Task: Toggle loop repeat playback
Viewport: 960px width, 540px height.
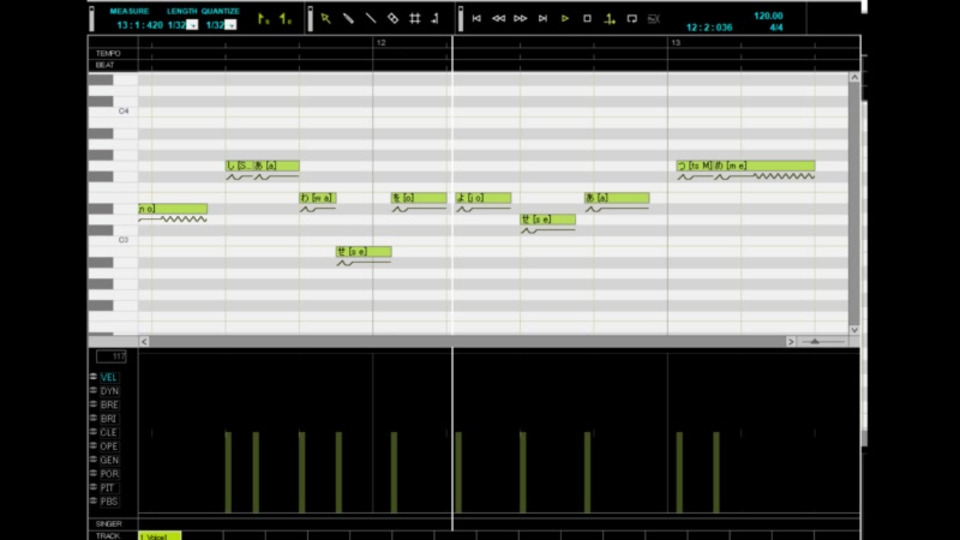Action: (x=632, y=19)
